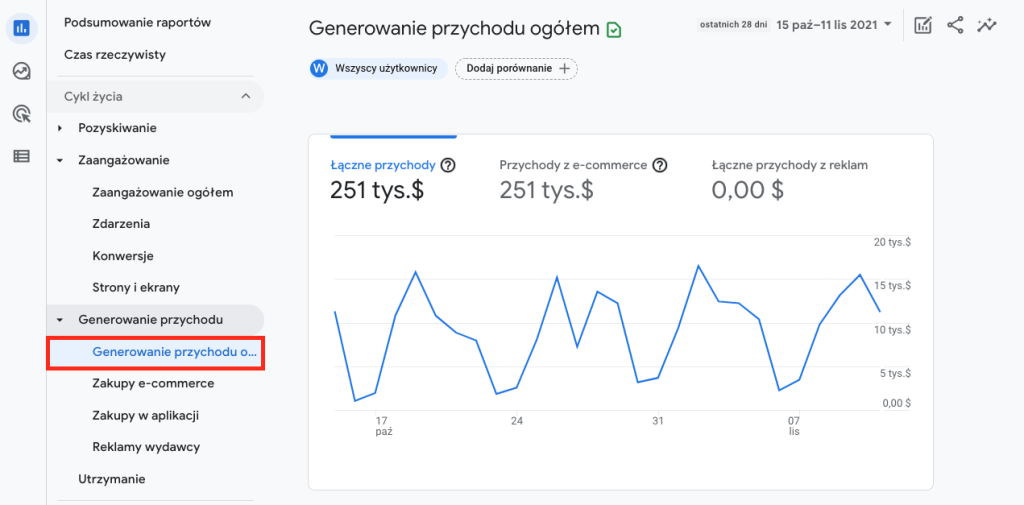The width and height of the screenshot is (1024, 505).
Task: Collapse the Cykl życia section
Action: click(245, 97)
